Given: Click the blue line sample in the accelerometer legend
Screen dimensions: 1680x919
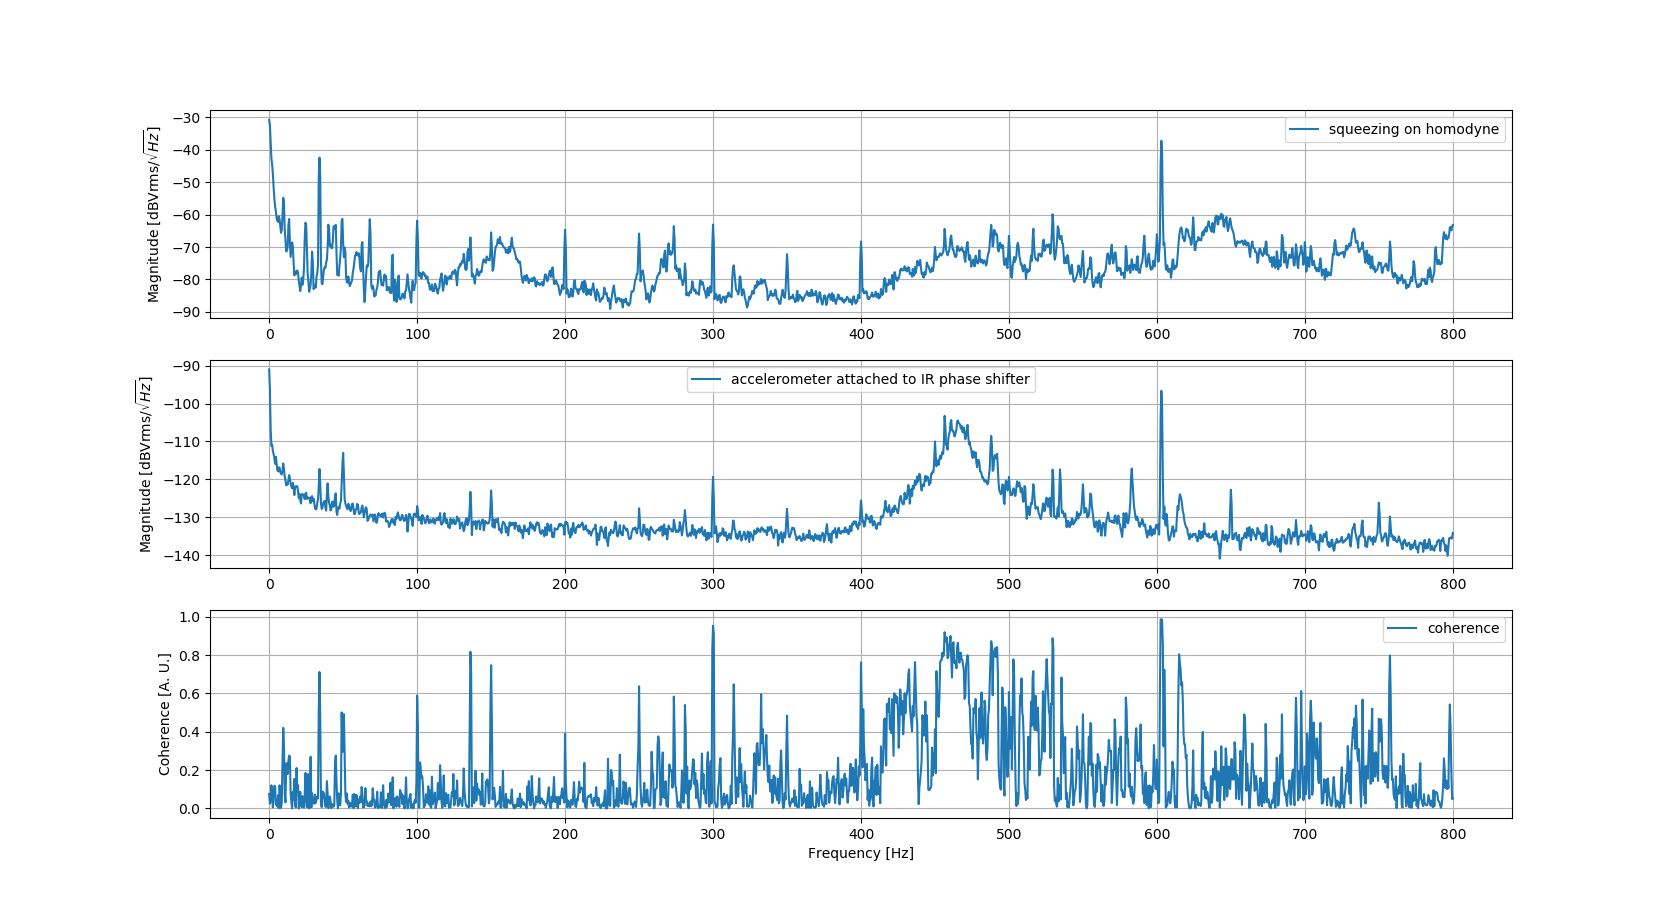Looking at the screenshot, I should click(707, 379).
